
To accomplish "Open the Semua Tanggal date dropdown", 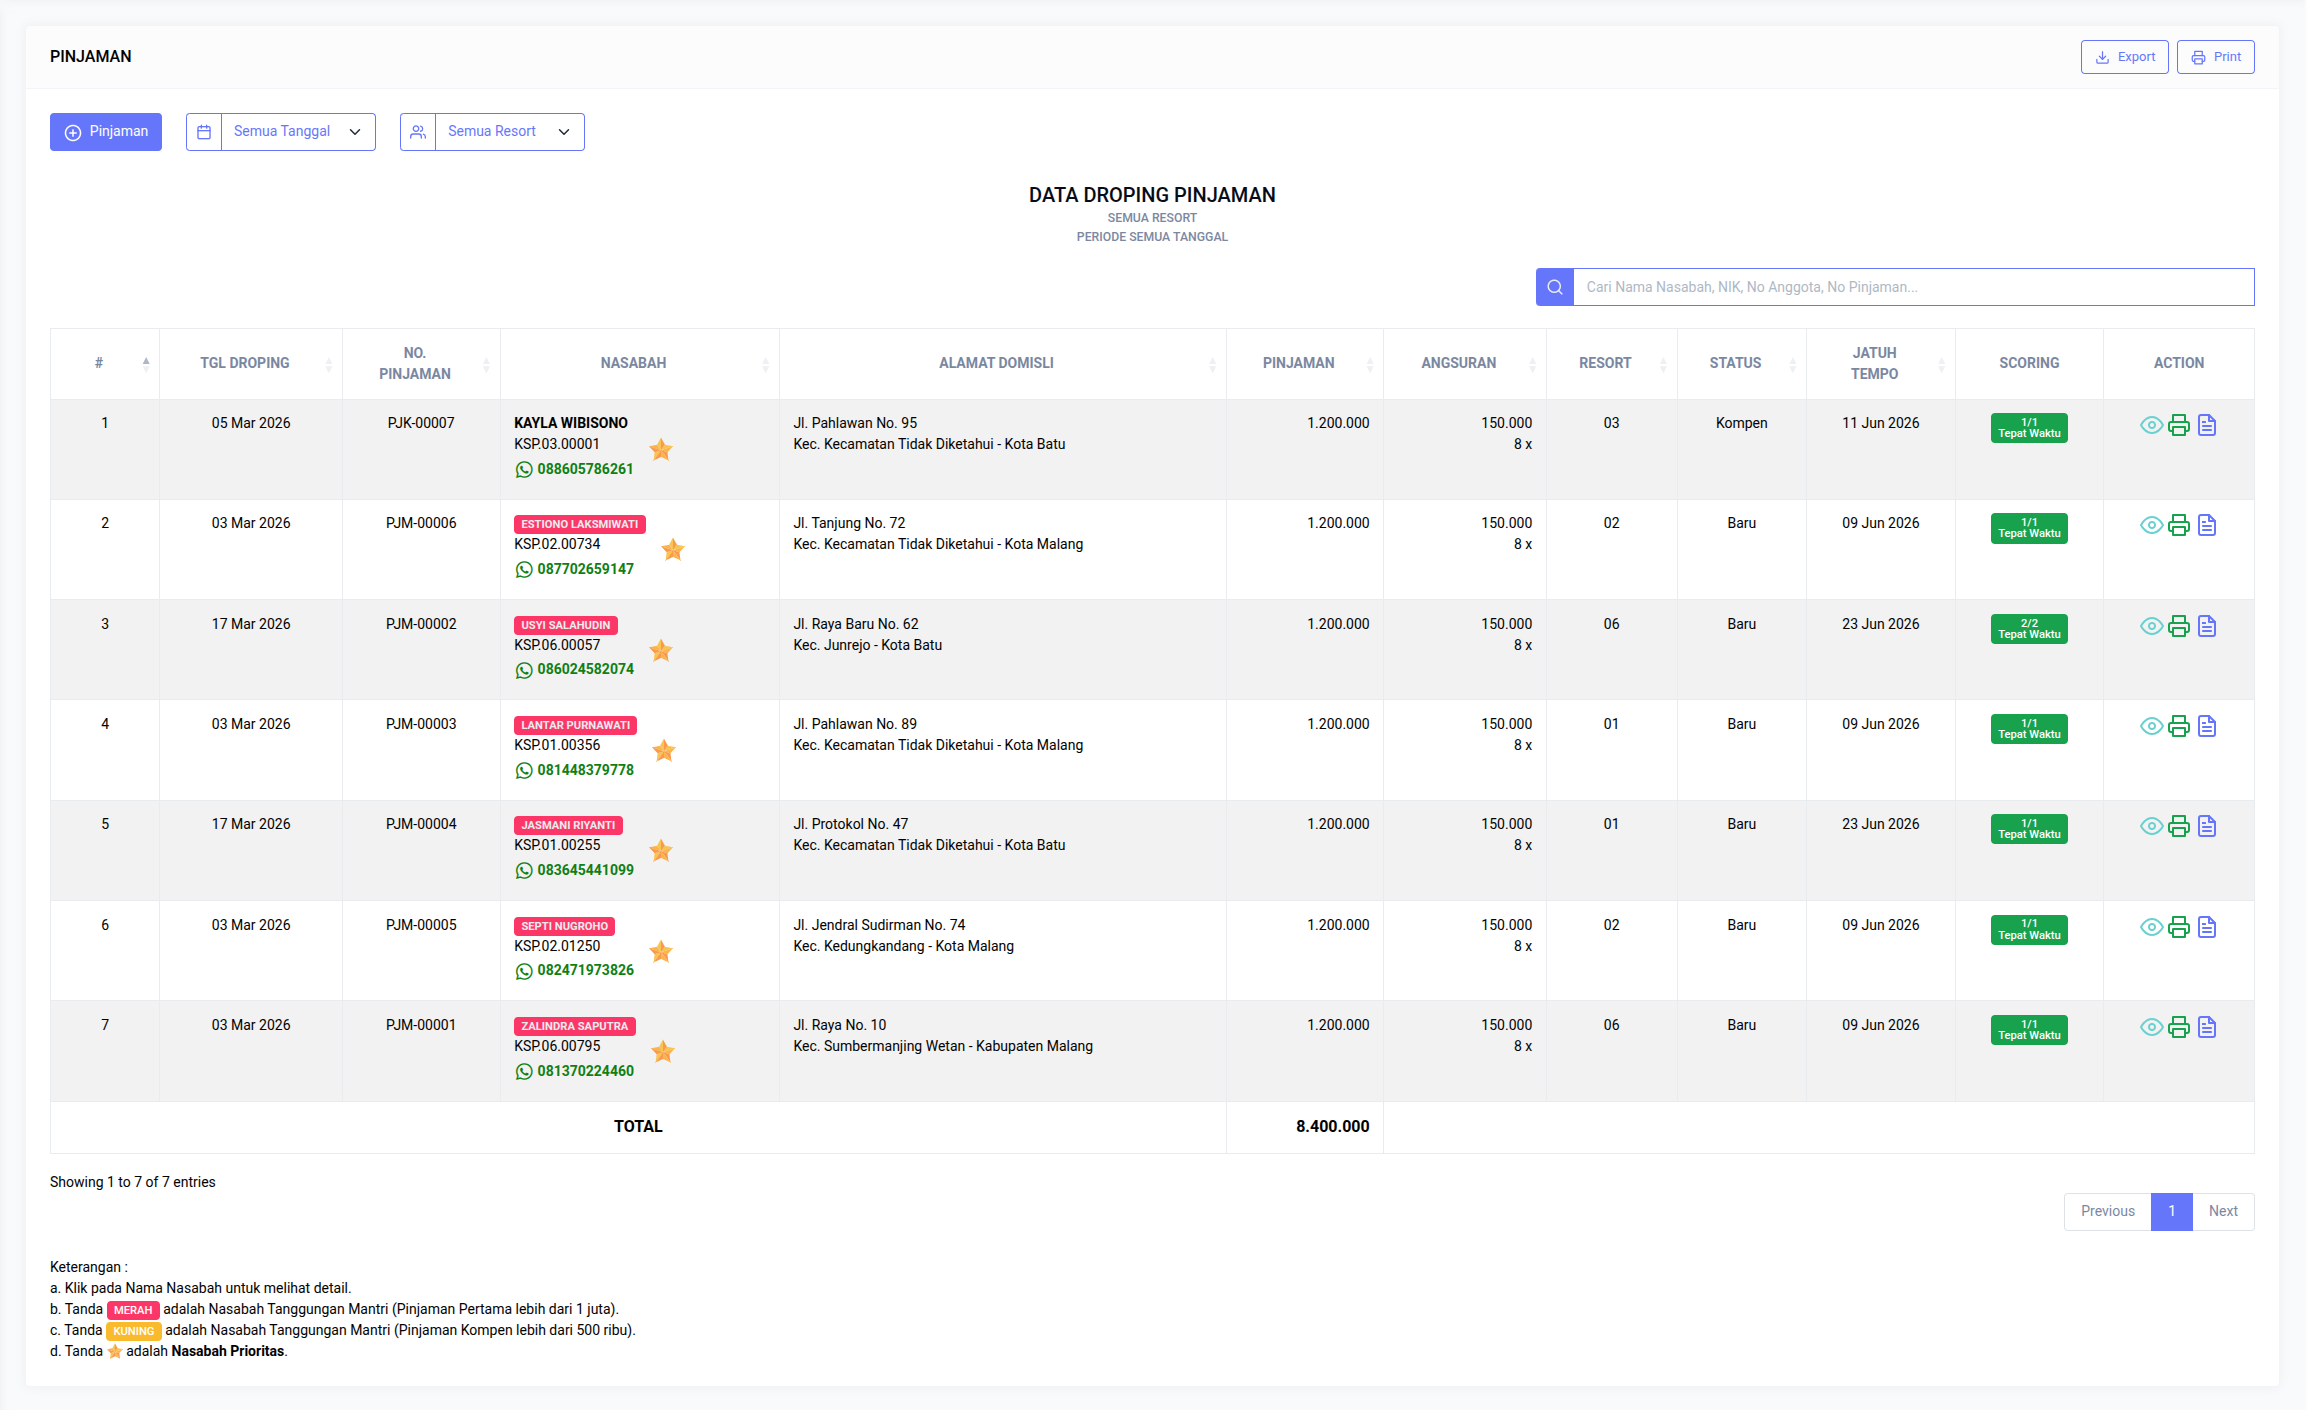I will (297, 132).
